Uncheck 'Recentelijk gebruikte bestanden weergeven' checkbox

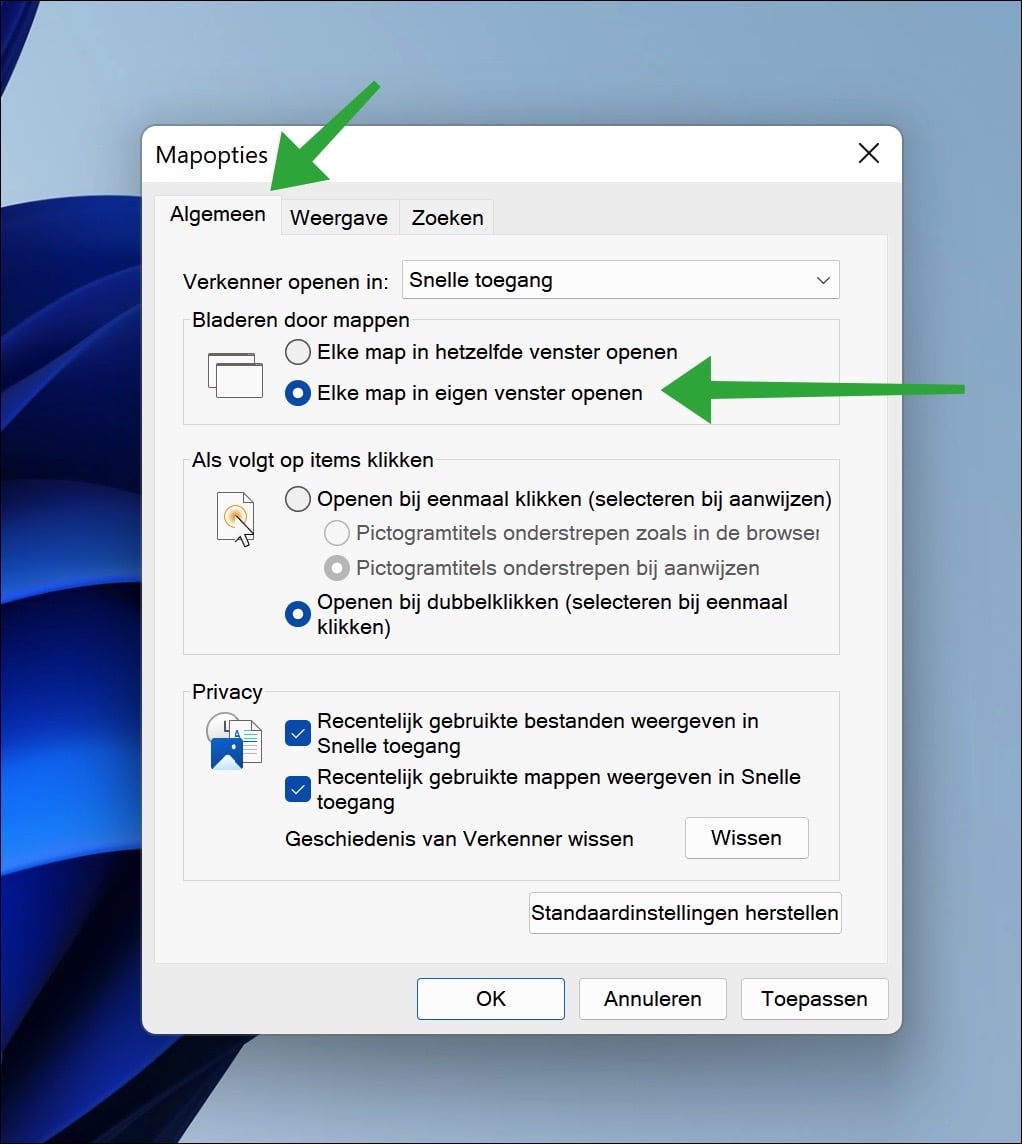298,733
